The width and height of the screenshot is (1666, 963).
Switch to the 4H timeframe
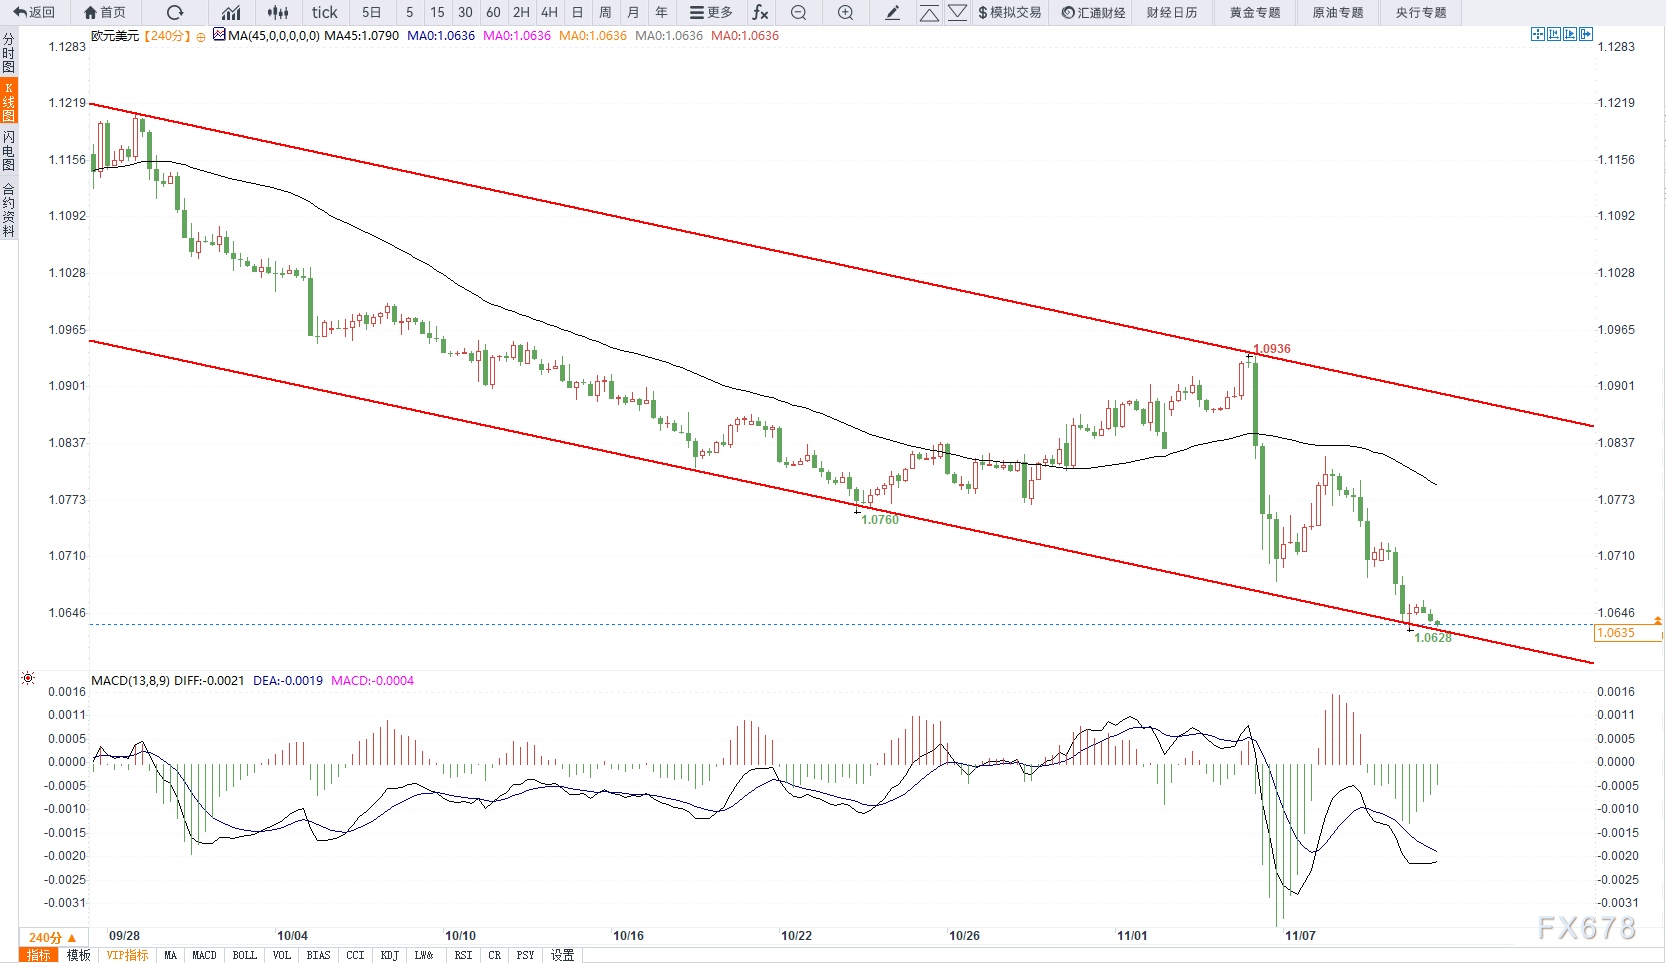coord(549,13)
